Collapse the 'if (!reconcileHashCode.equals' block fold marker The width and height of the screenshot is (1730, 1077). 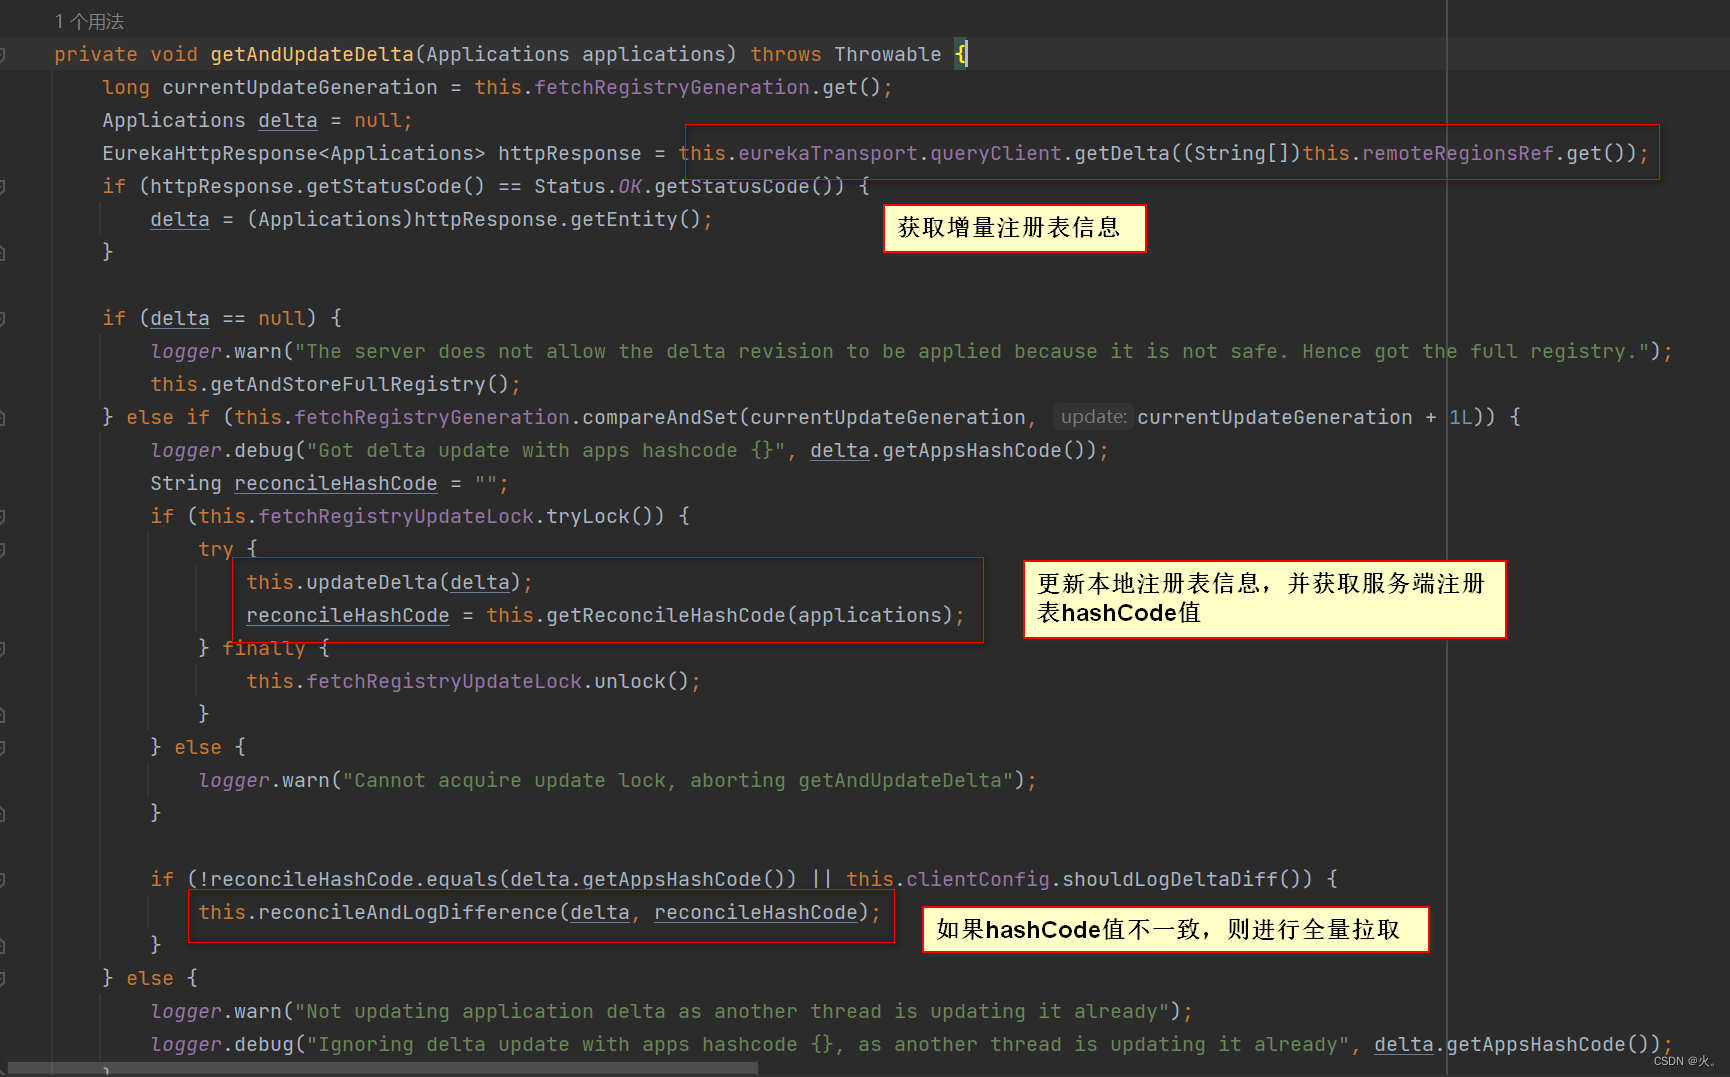[x=3, y=879]
